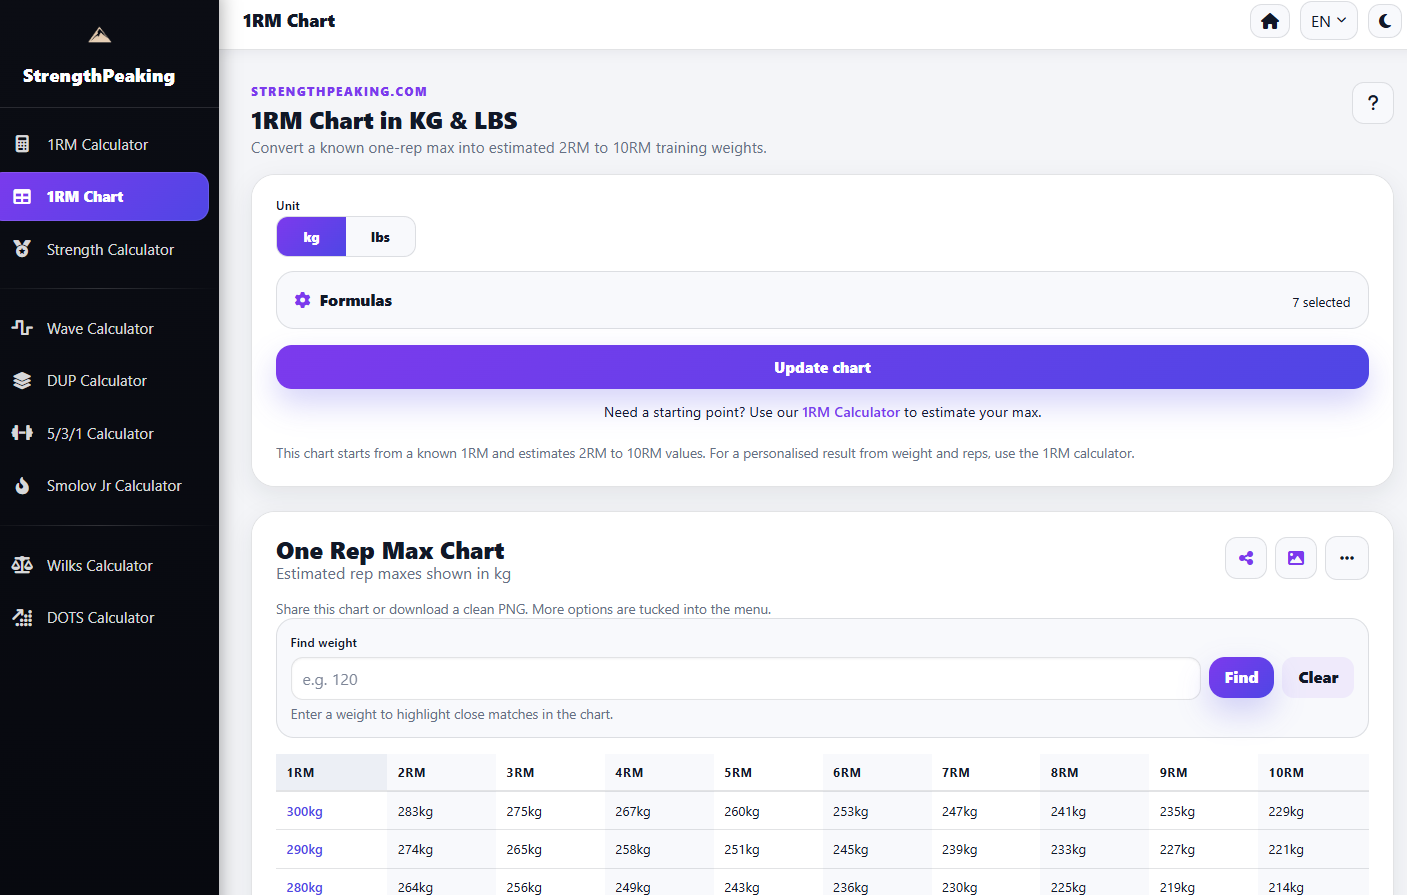The image size is (1407, 895).
Task: Open 1RM Calculator from the sidebar
Action: 97,144
